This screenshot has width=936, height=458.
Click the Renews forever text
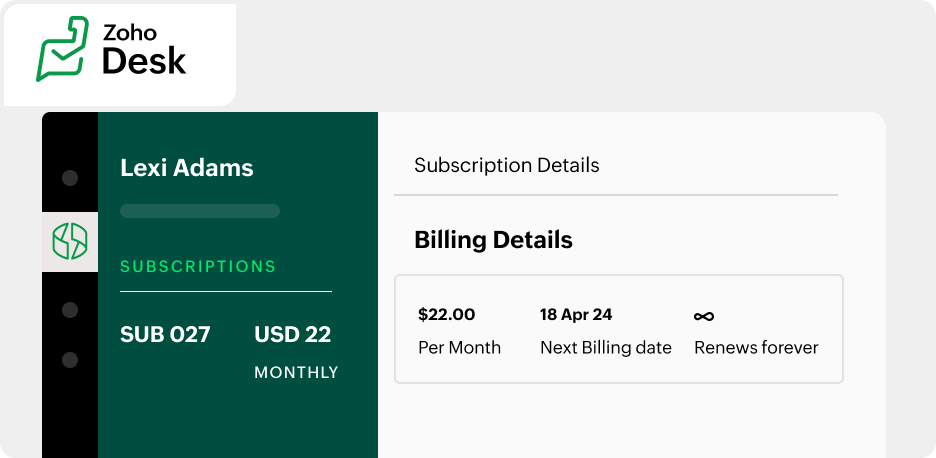(756, 348)
